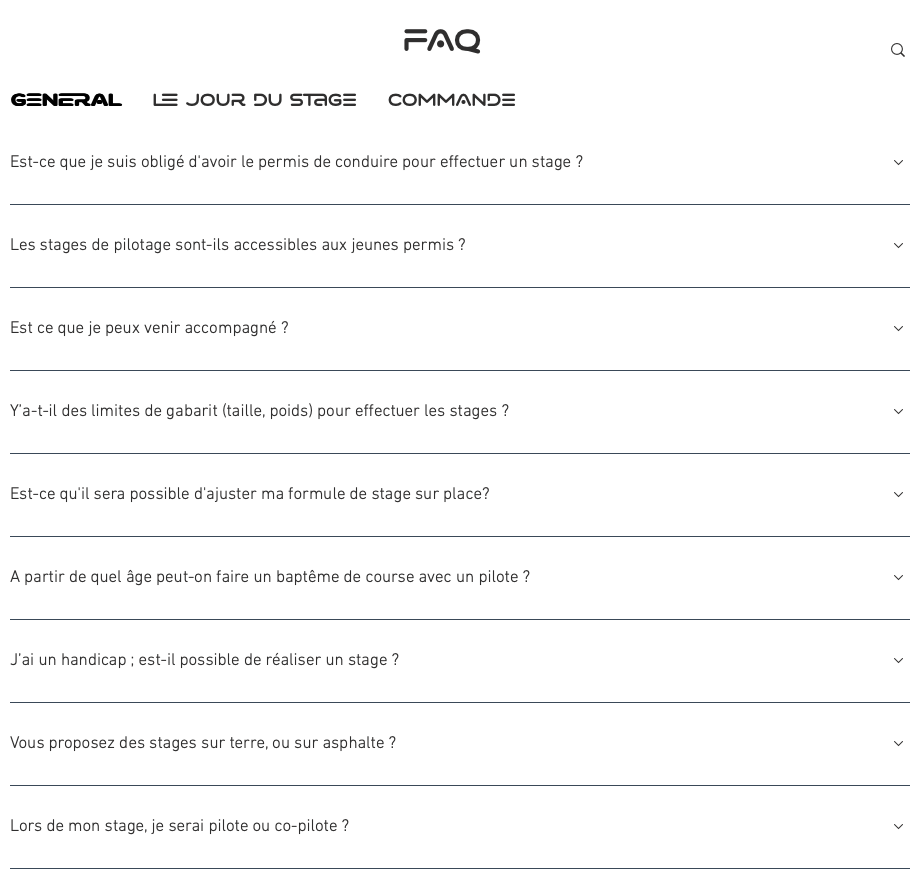
Task: Open the handicap question chevron
Action: [x=898, y=661]
